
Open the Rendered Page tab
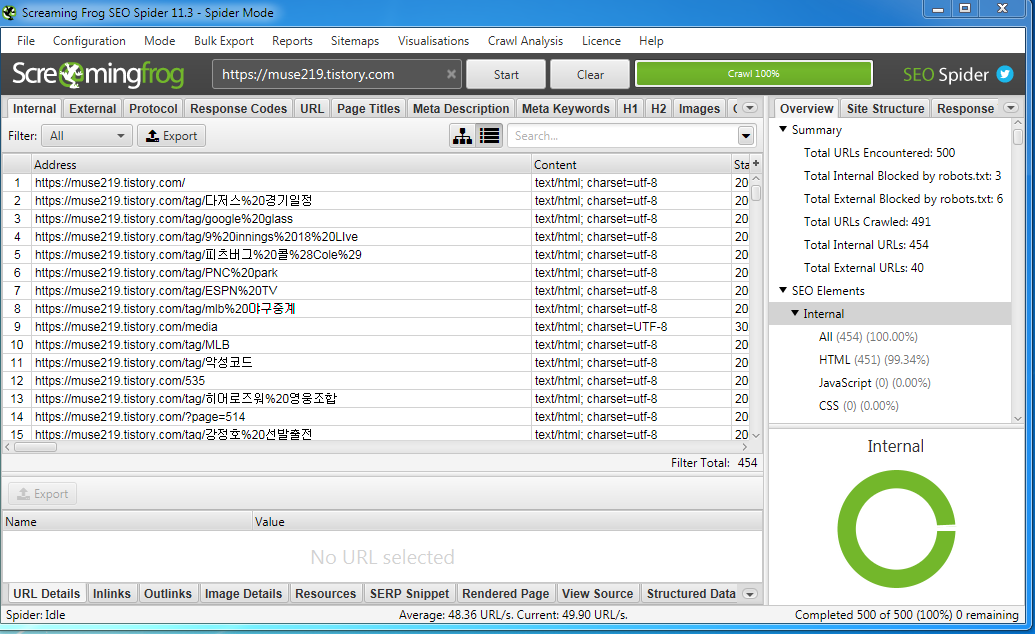point(506,594)
